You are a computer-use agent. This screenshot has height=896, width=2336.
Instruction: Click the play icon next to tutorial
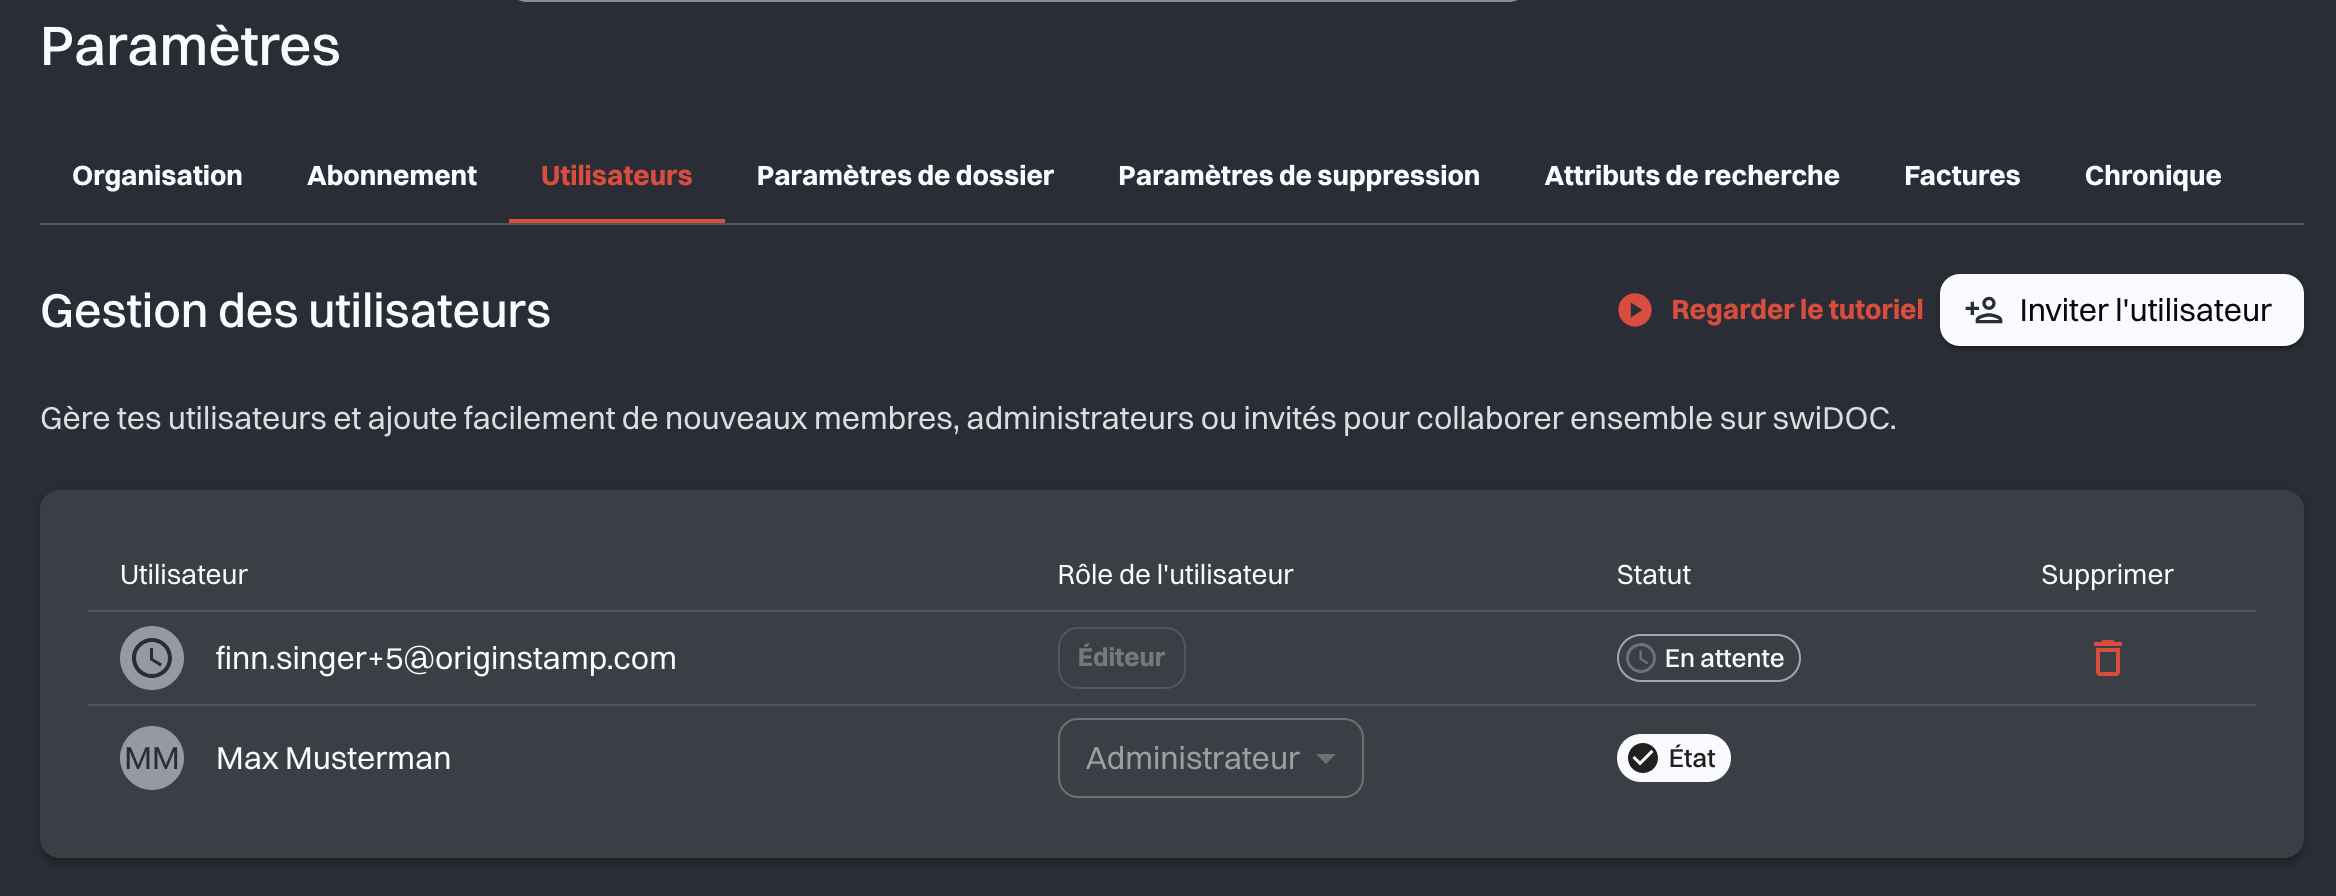1635,310
